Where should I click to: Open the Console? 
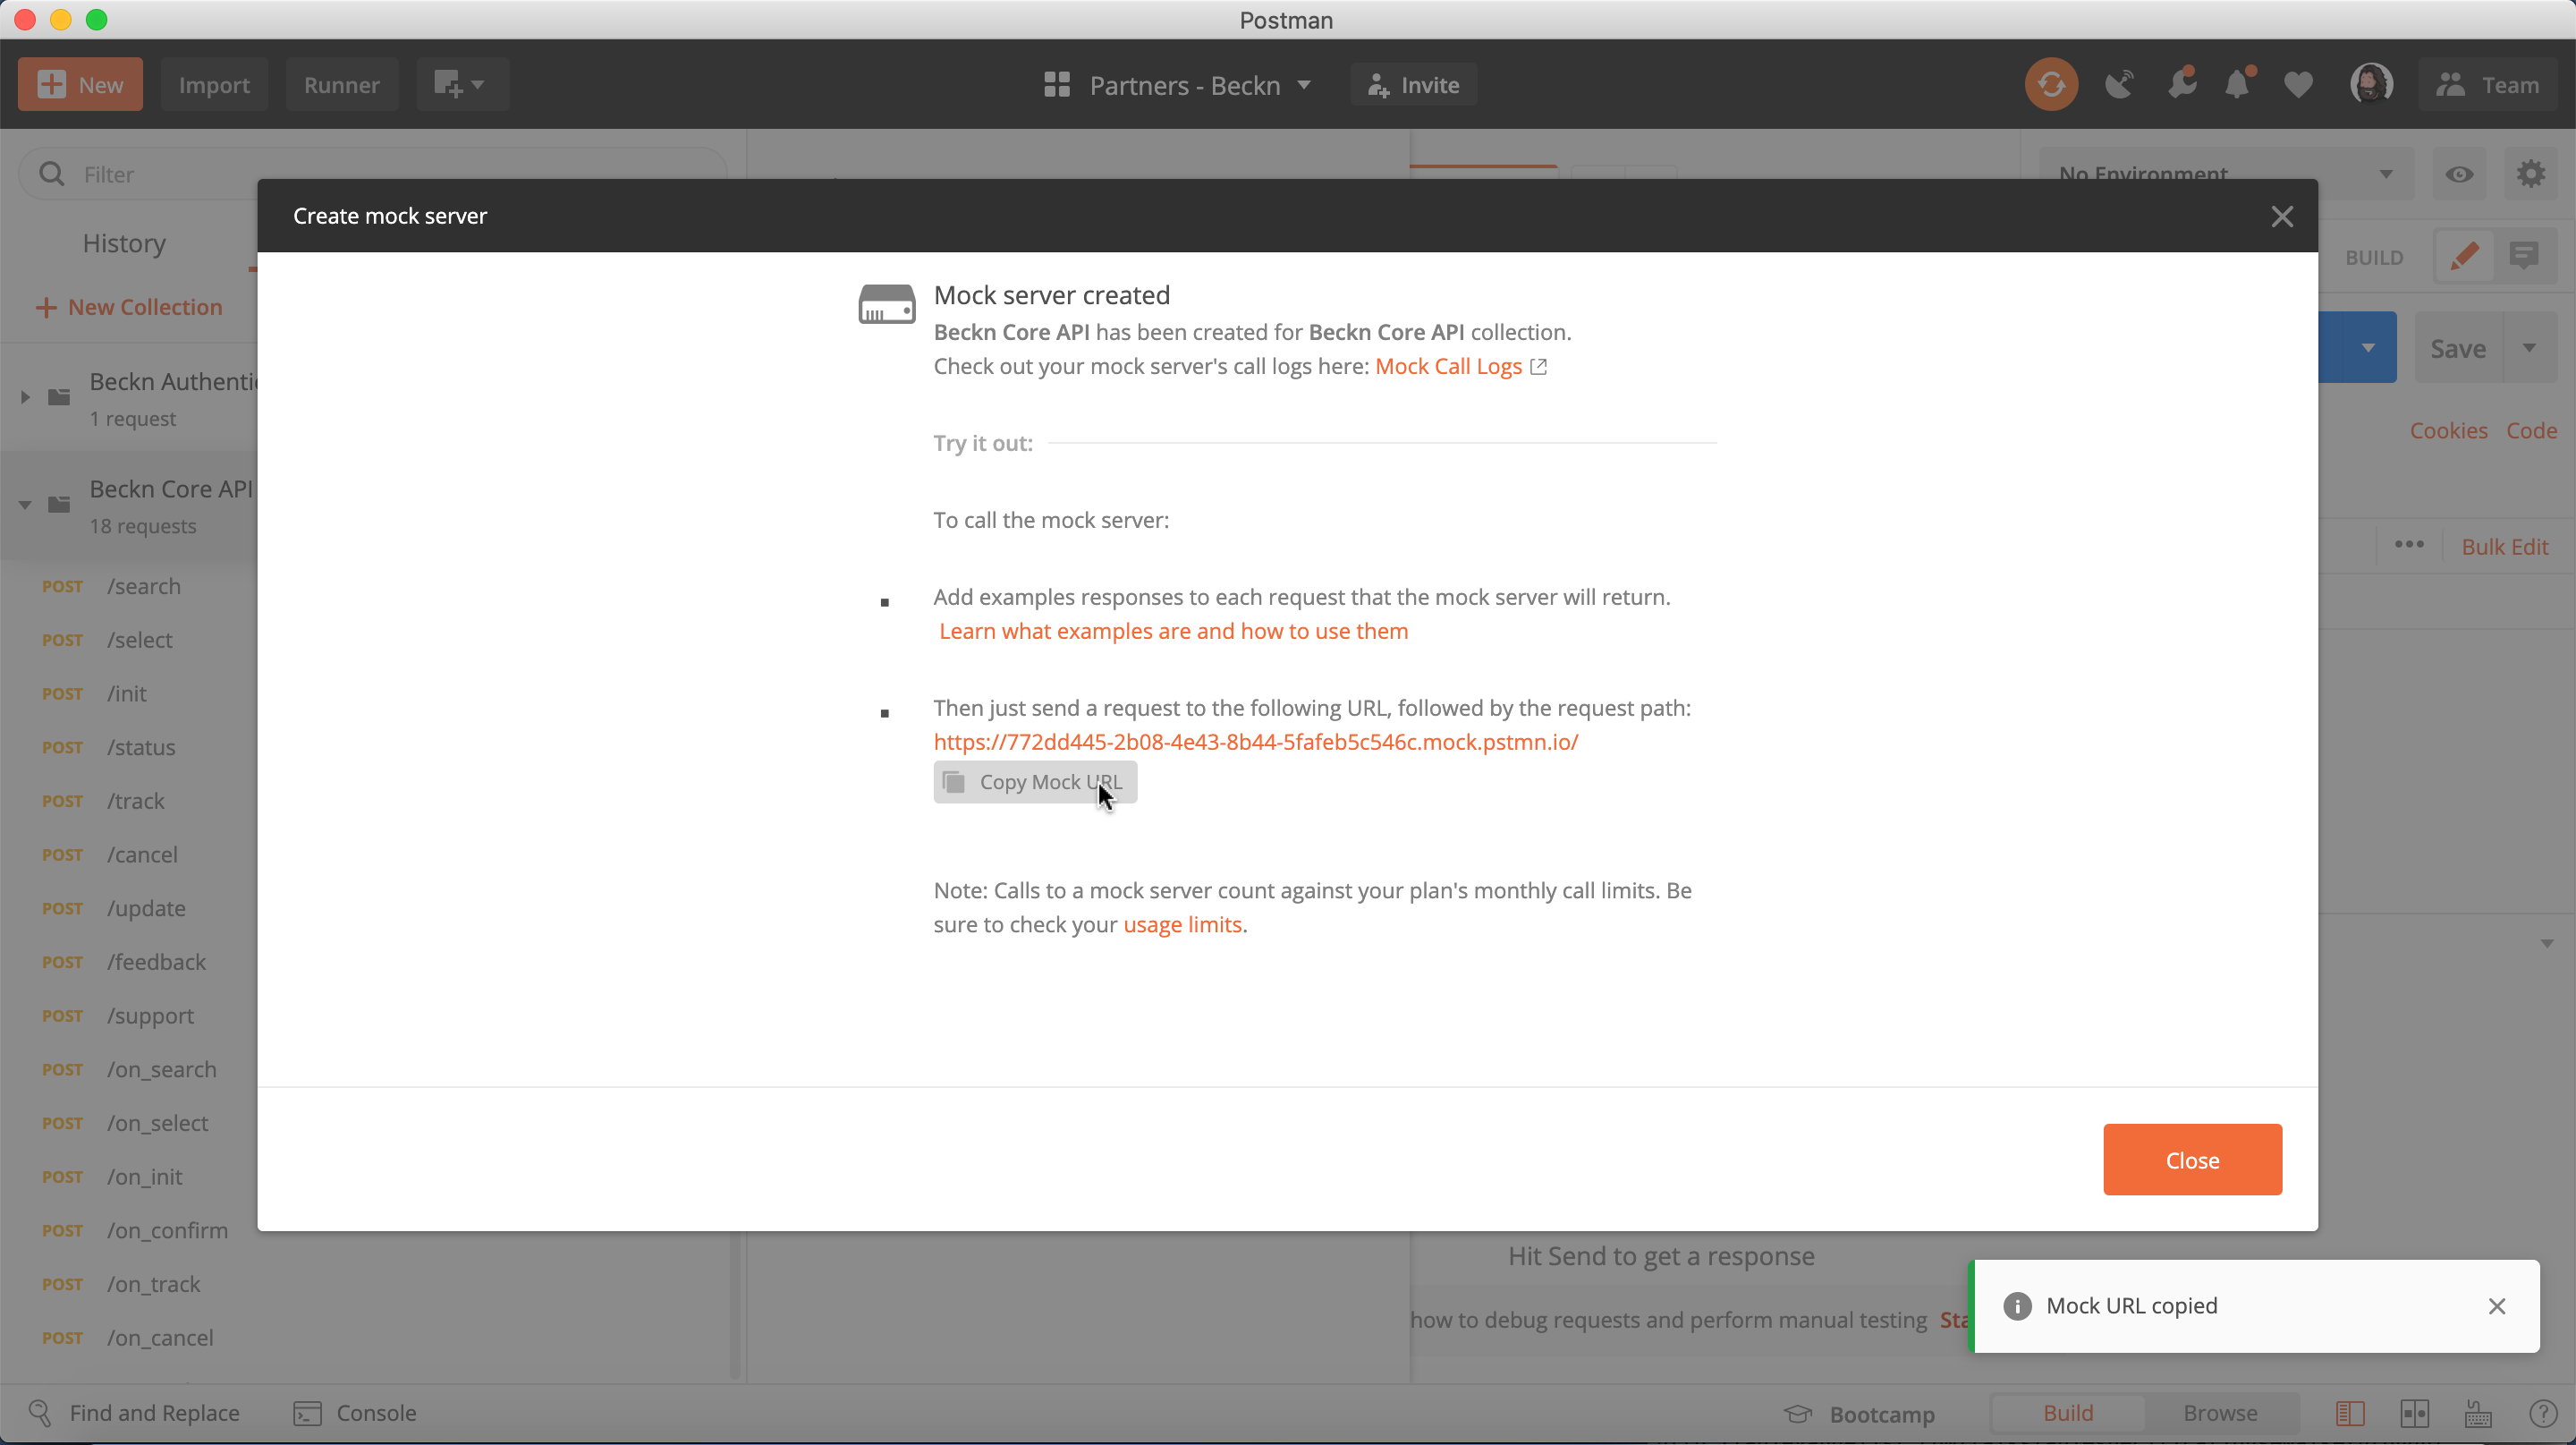(x=355, y=1413)
